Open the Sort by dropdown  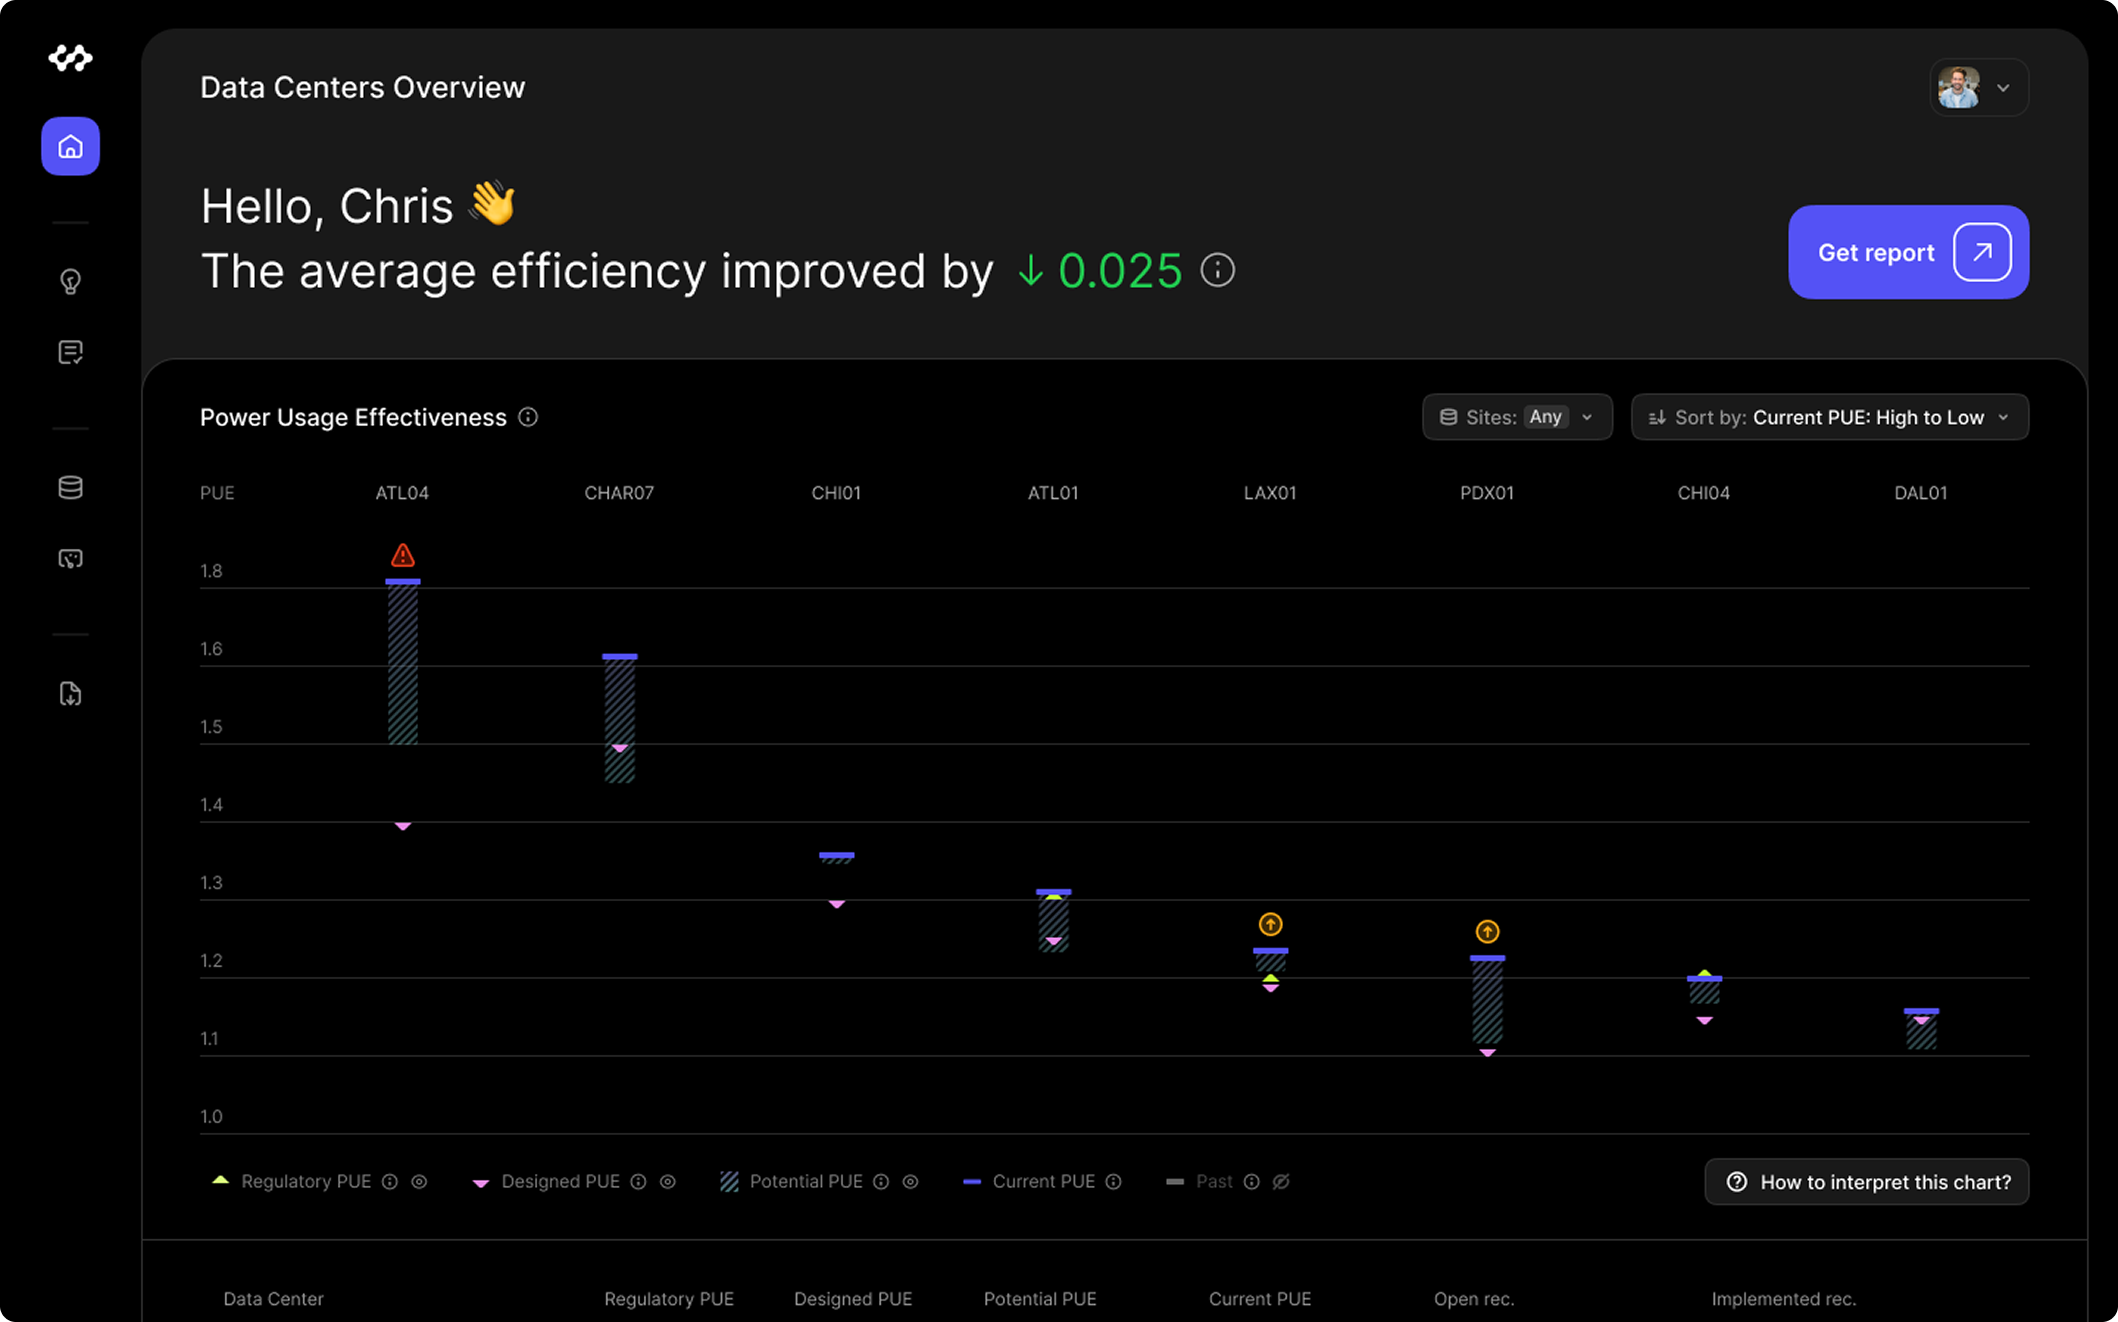[1828, 417]
